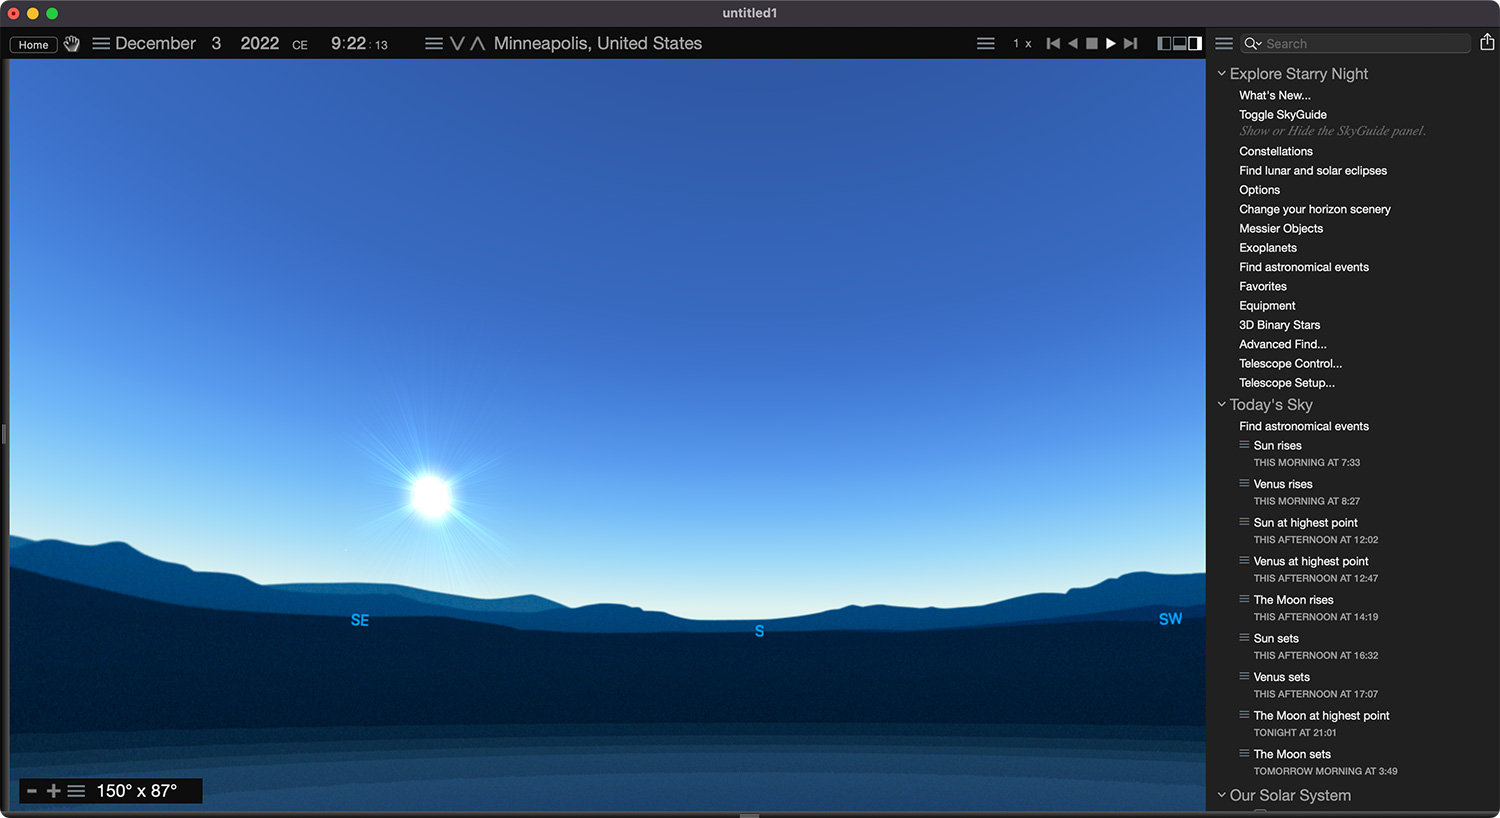Toggle the left pane layout view
Viewport: 1500px width, 818px height.
pyautogui.click(x=1164, y=43)
